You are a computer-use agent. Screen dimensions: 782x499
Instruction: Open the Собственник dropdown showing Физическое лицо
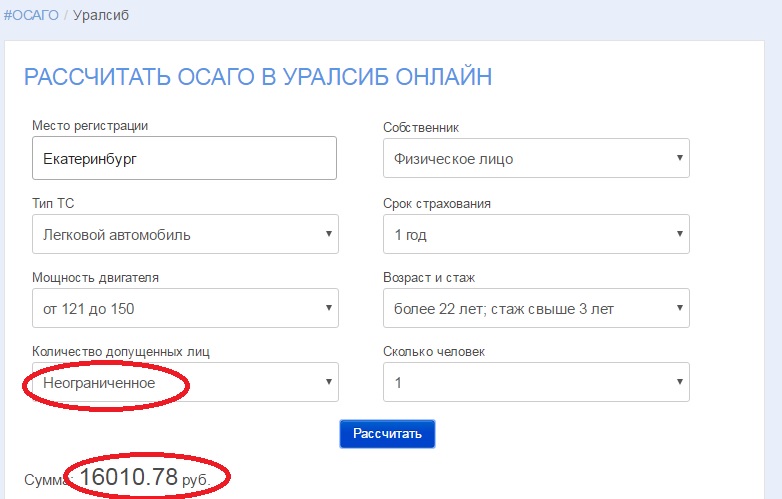[536, 158]
